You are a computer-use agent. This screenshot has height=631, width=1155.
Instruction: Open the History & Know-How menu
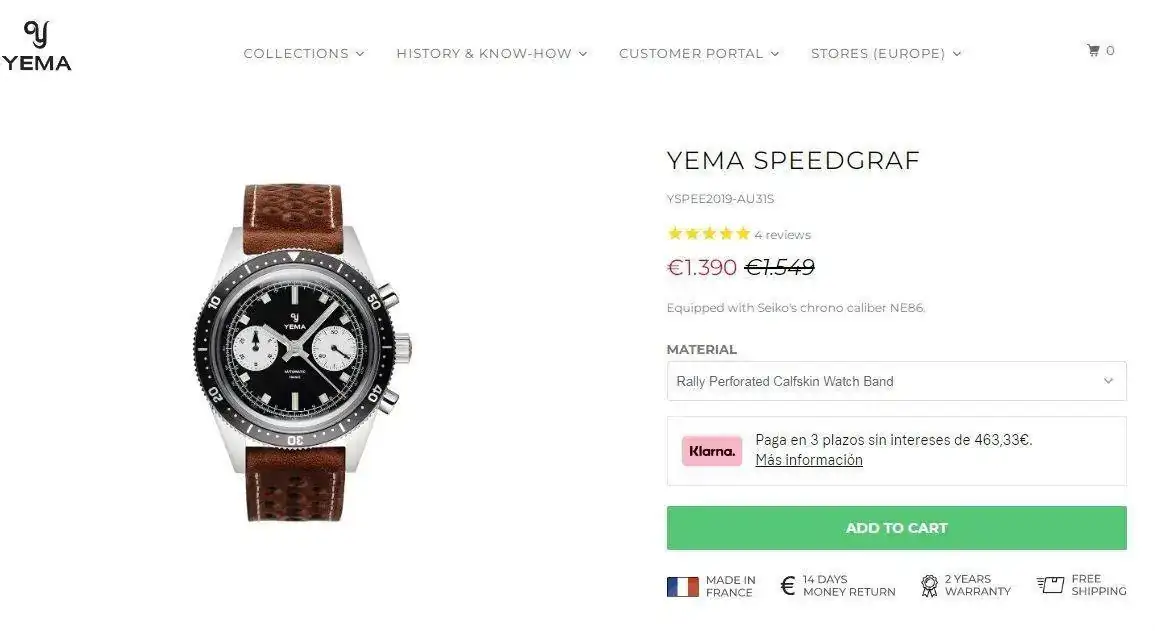click(x=491, y=54)
